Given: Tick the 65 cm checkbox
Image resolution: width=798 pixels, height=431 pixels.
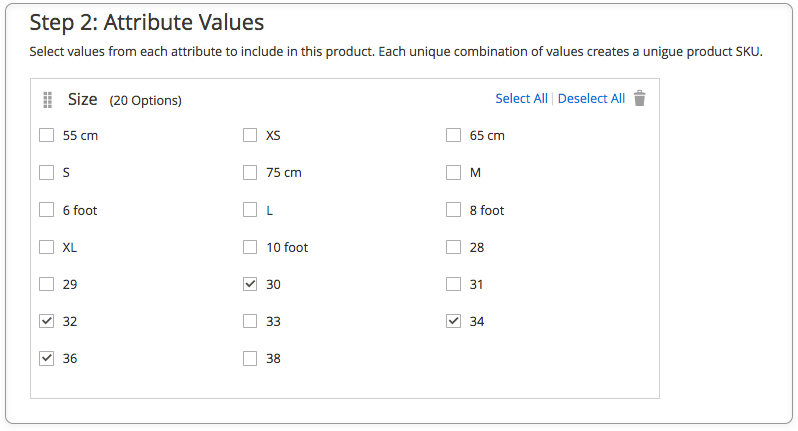Looking at the screenshot, I should (453, 135).
